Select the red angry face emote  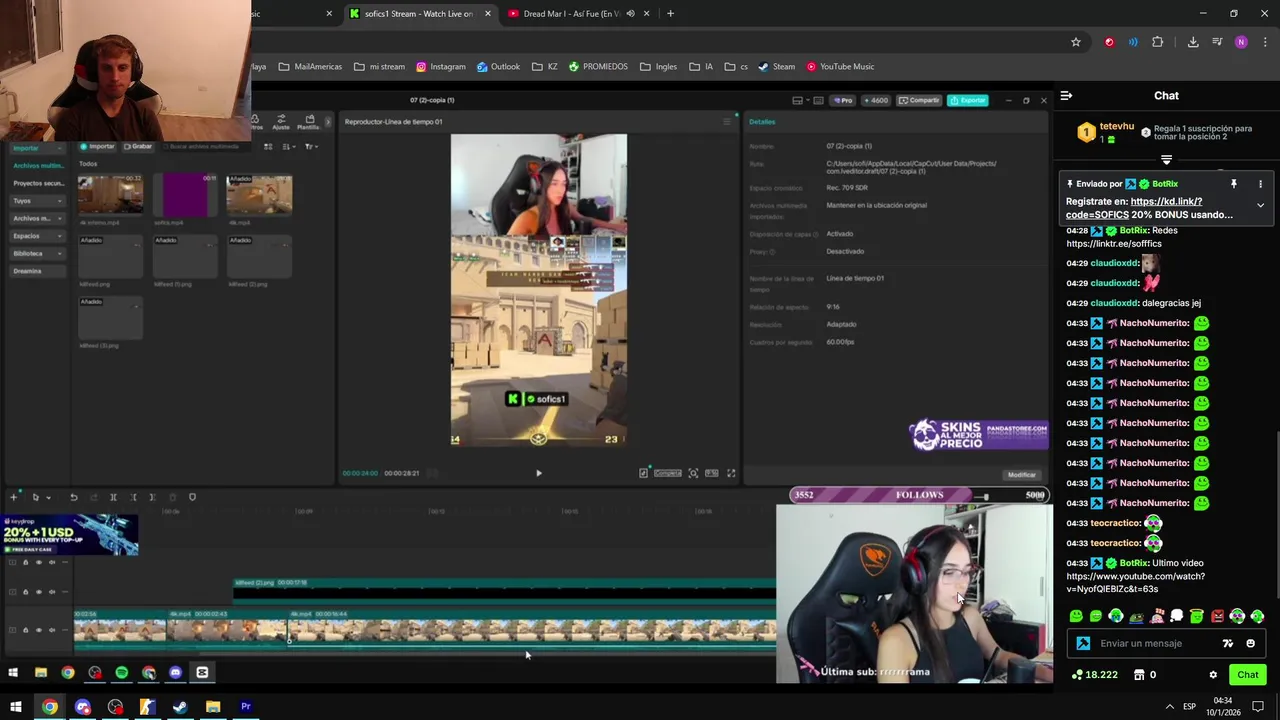(x=1217, y=617)
